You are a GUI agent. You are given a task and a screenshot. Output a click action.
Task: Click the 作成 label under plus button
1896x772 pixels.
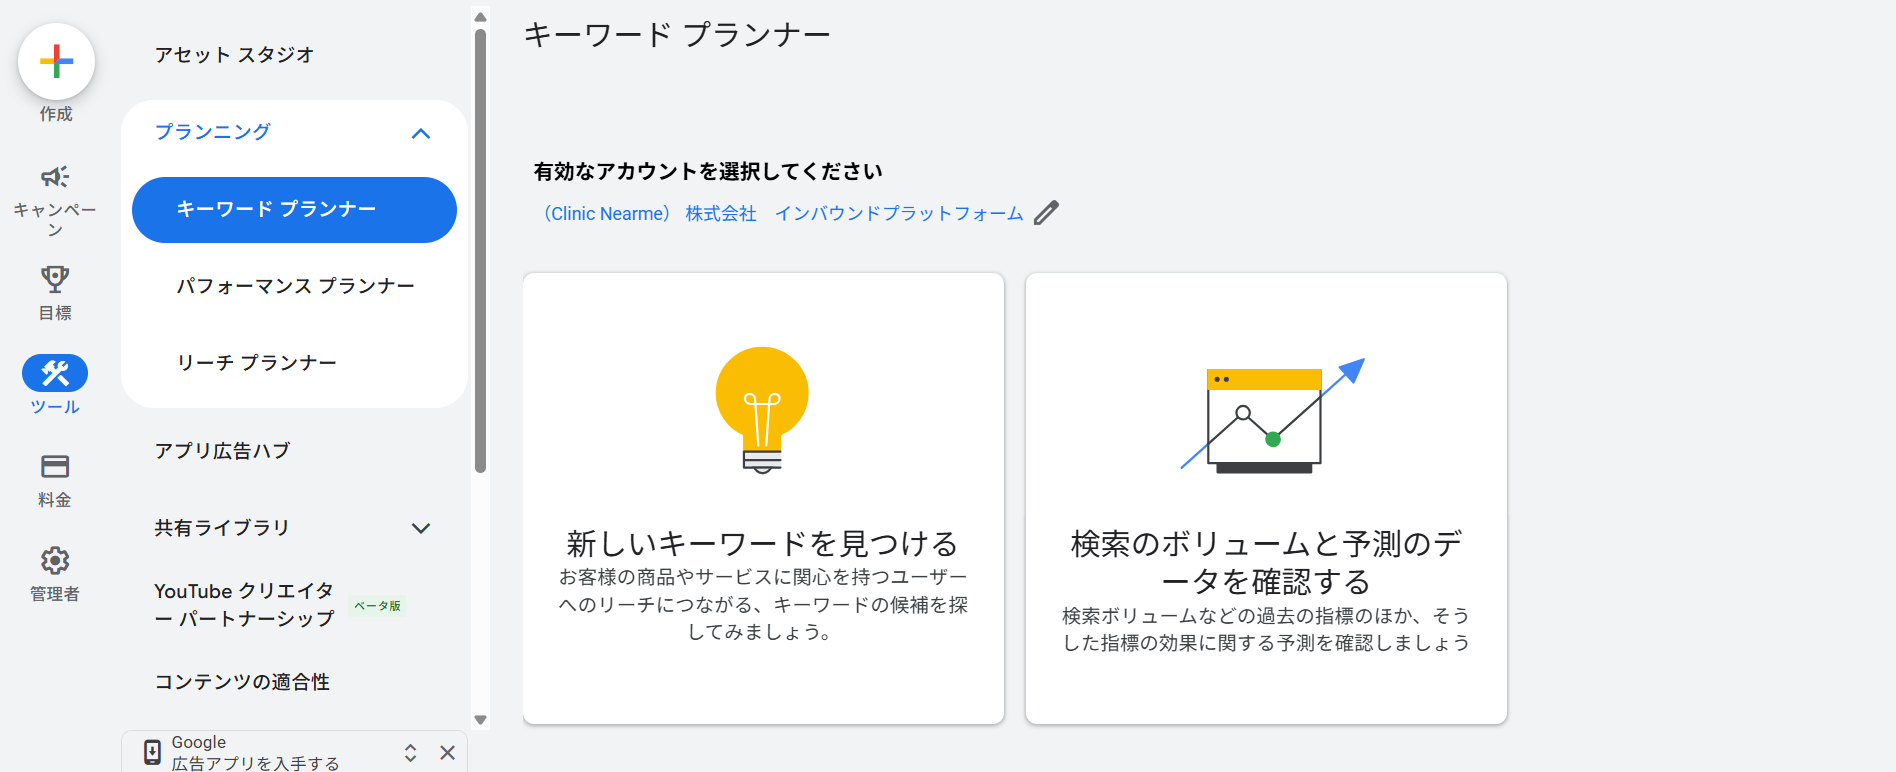pos(56,114)
